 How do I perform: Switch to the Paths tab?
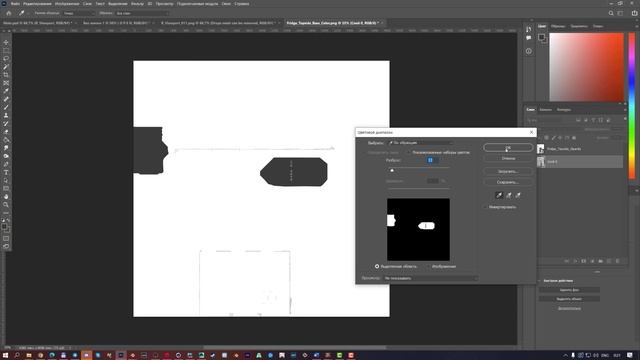click(564, 109)
